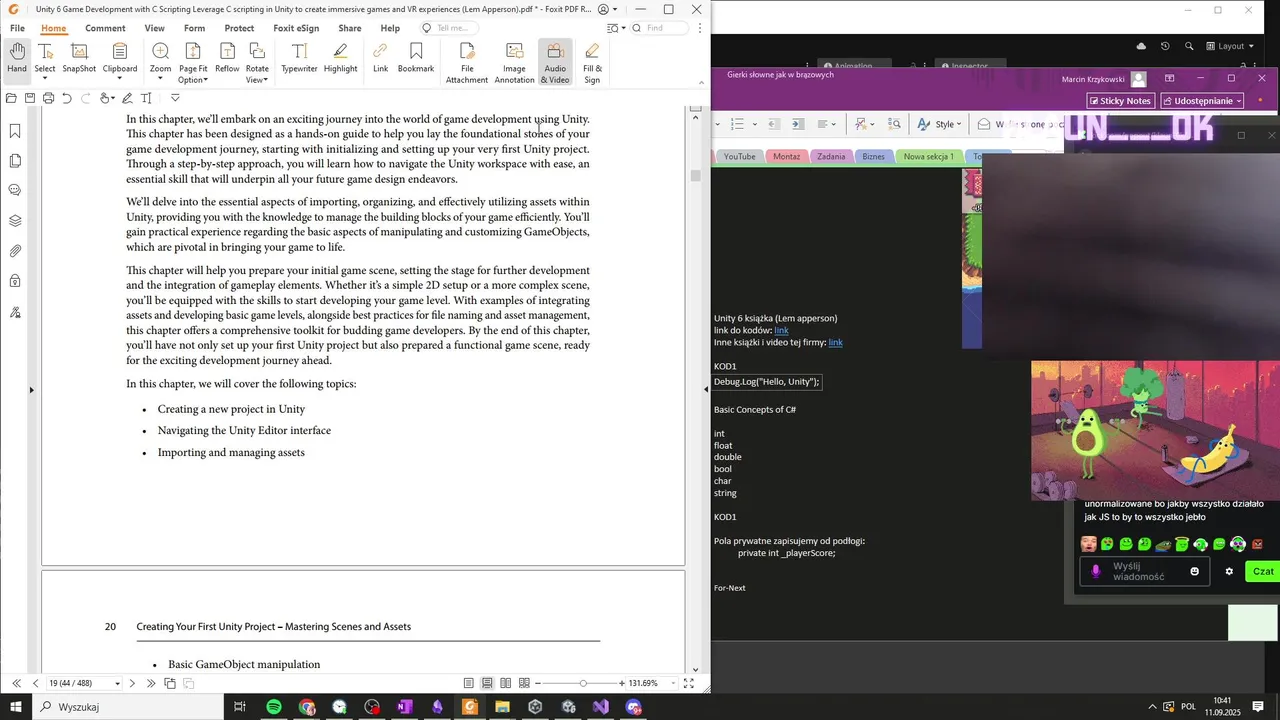Switch to Protect ribbon tab
The width and height of the screenshot is (1280, 720).
pyautogui.click(x=239, y=28)
